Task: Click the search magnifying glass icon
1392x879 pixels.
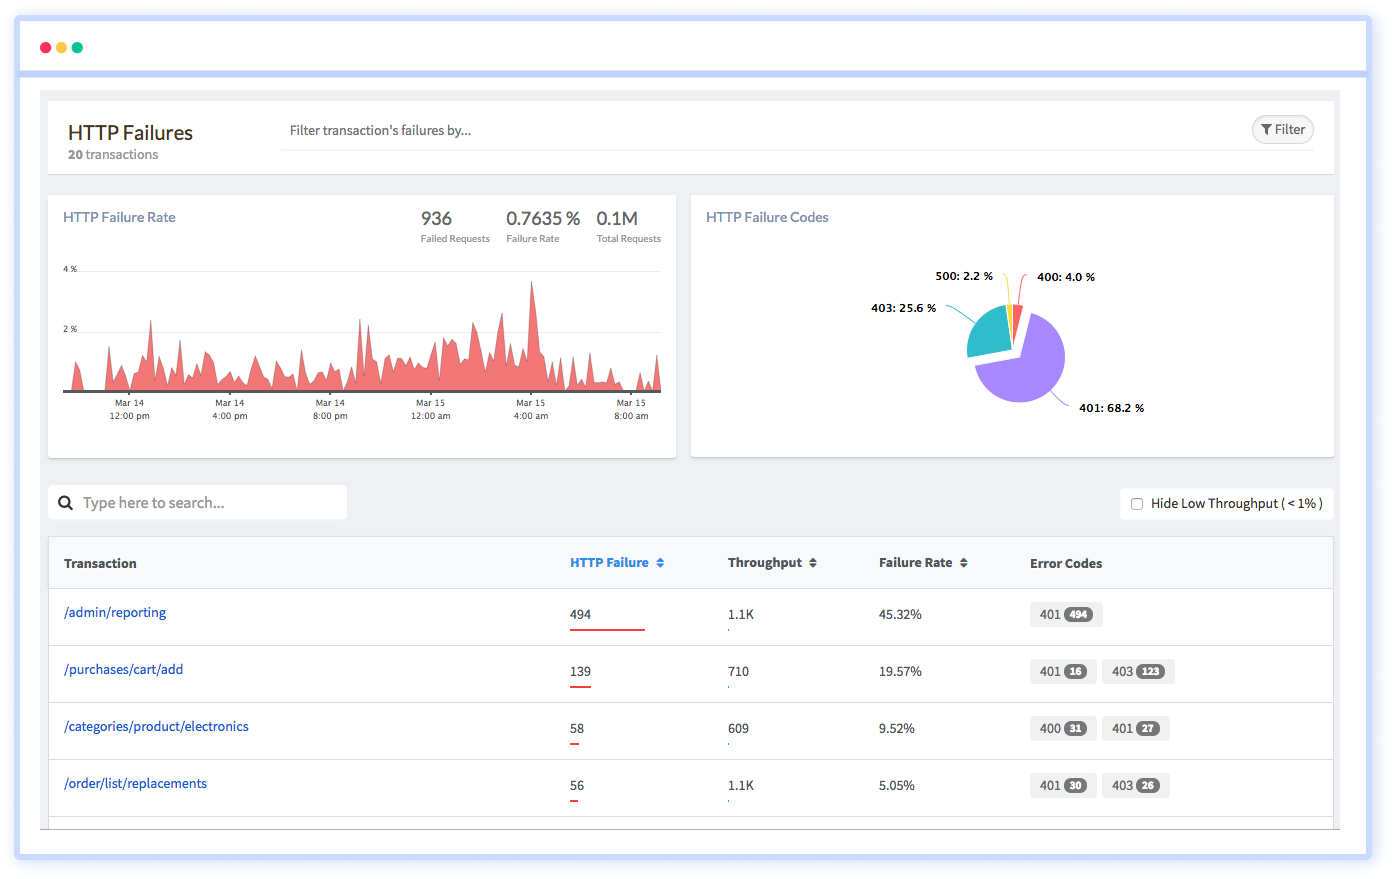Action: (66, 502)
